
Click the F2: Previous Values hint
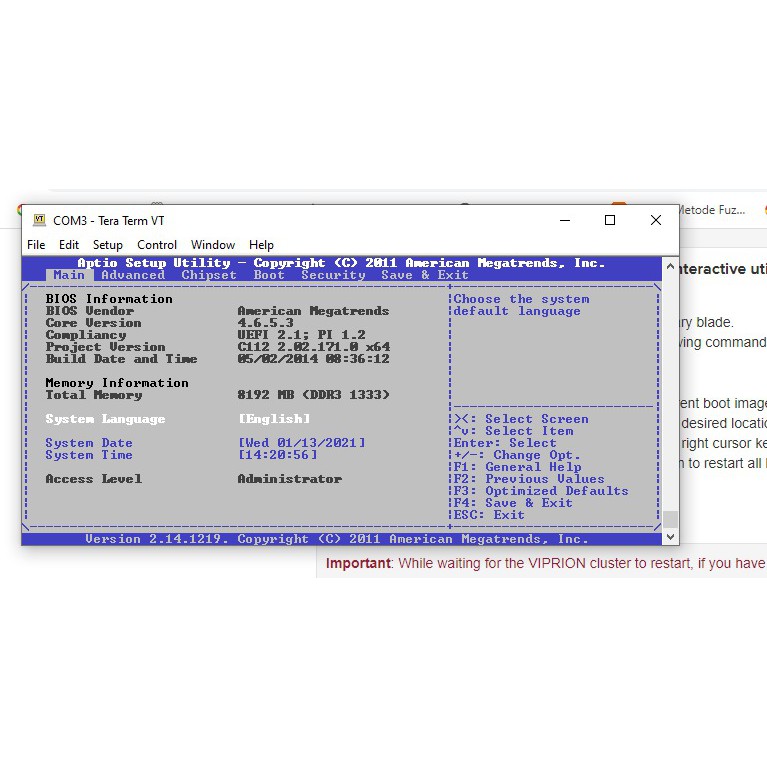(x=529, y=479)
